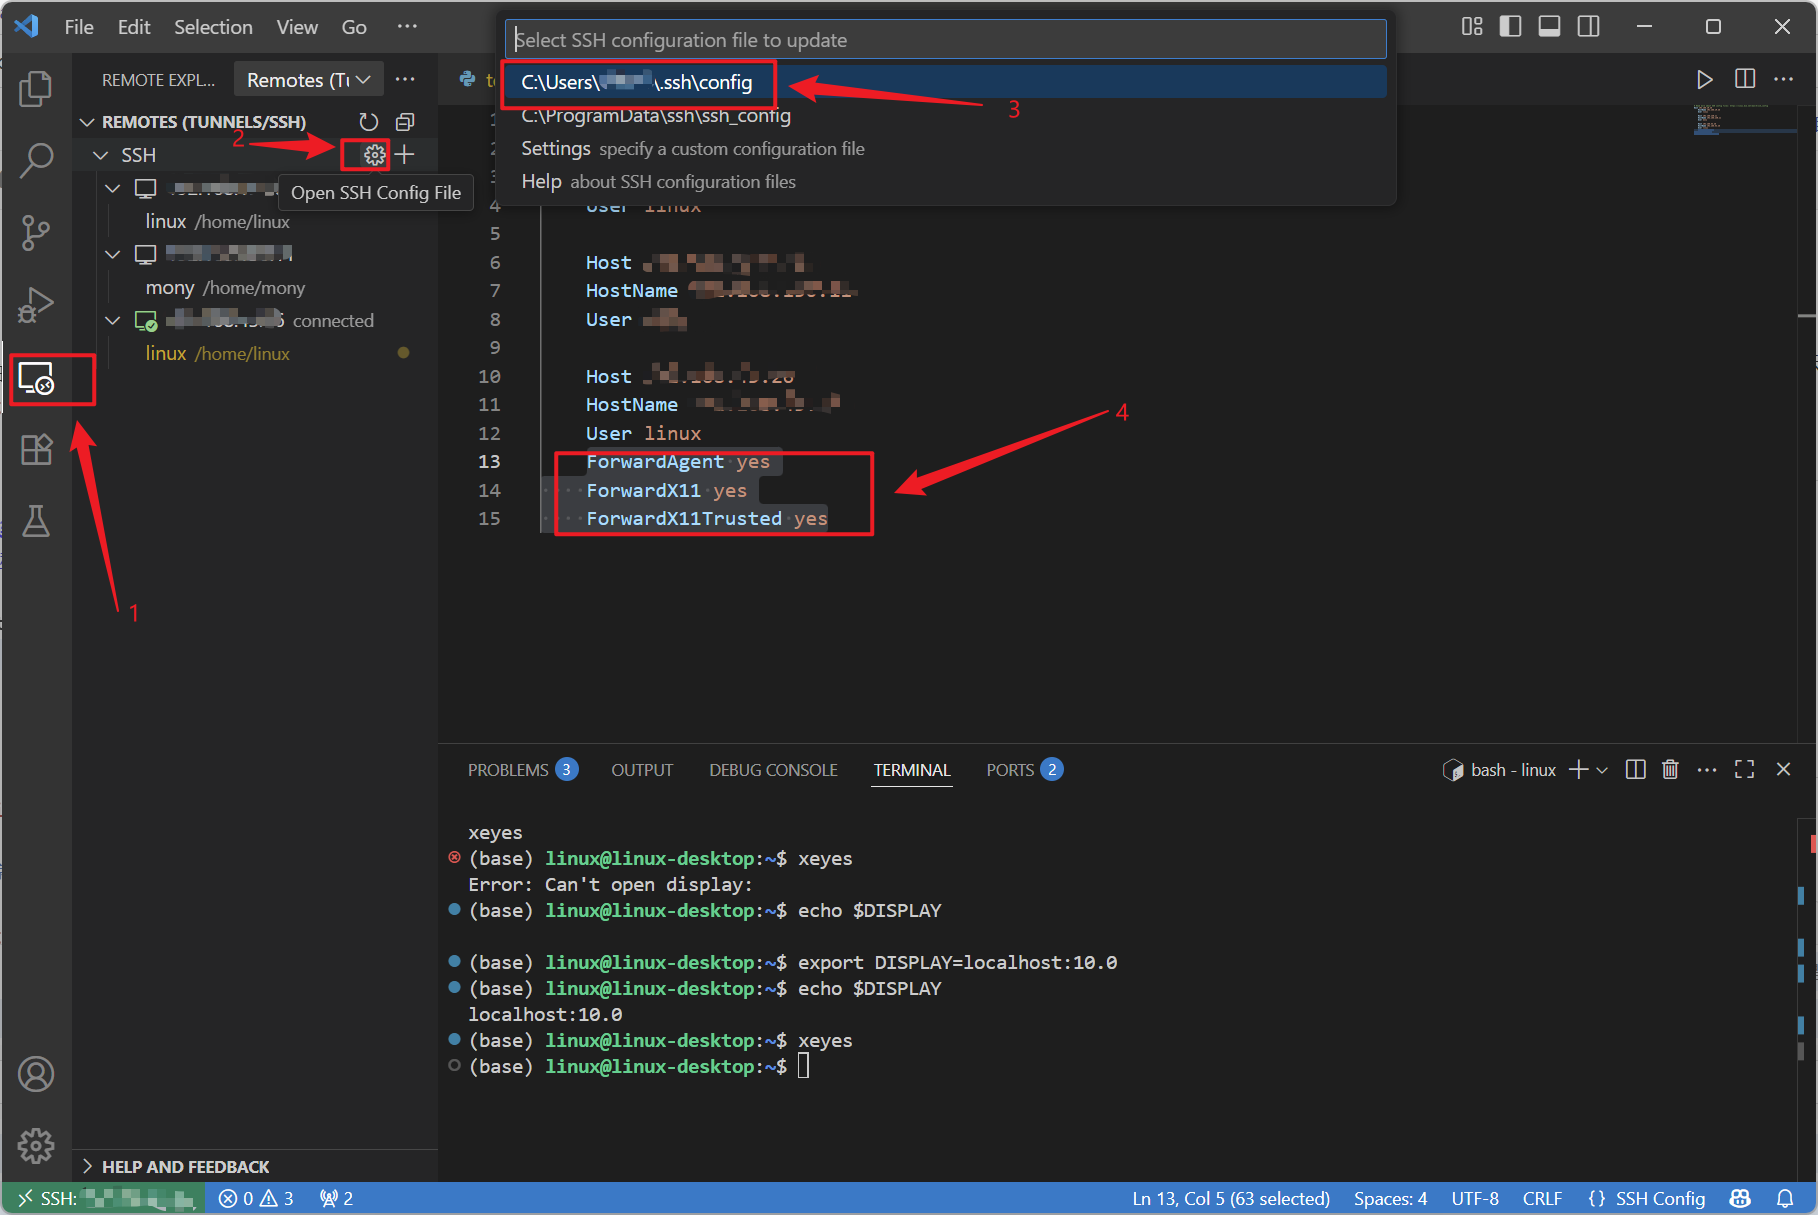Run the file with play button
Viewport: 1818px width, 1215px height.
click(1705, 80)
